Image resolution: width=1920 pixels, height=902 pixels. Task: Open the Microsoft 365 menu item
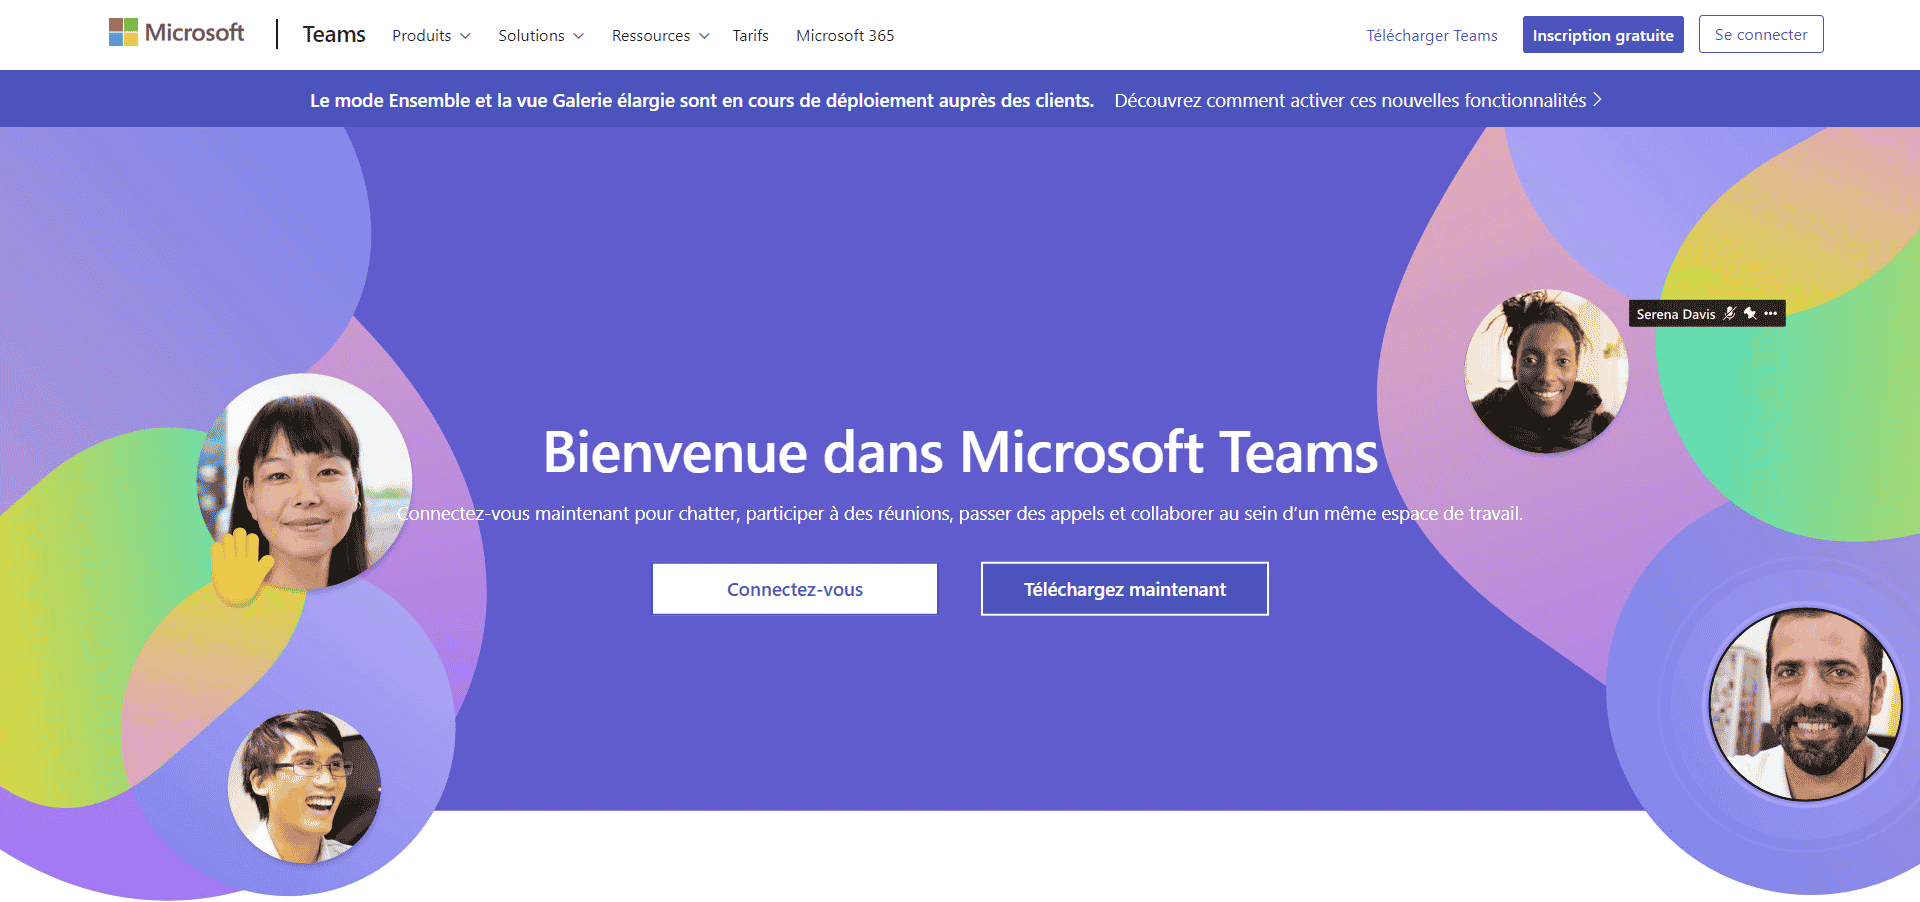click(845, 35)
